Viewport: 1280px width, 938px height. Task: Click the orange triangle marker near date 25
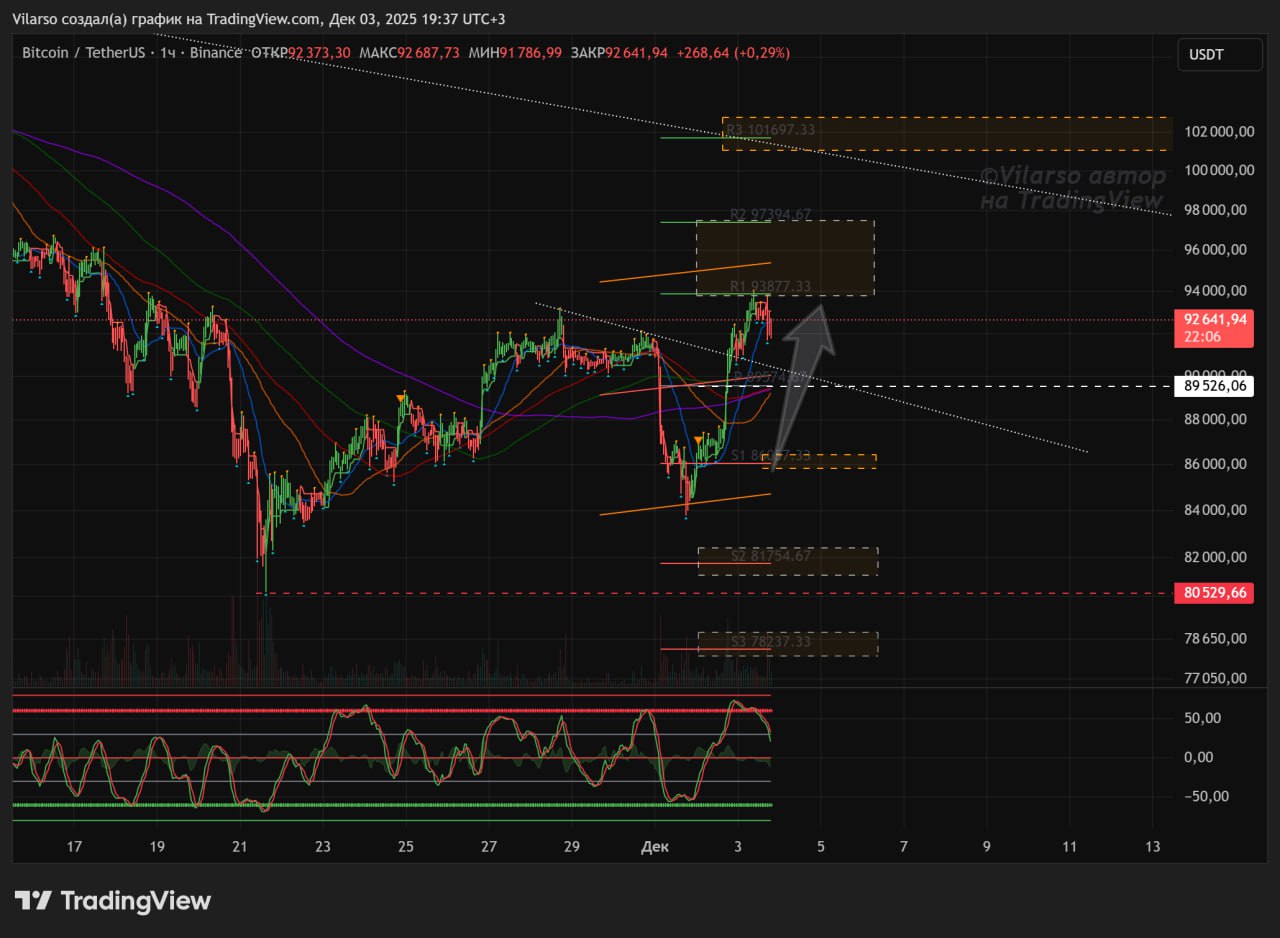click(401, 399)
